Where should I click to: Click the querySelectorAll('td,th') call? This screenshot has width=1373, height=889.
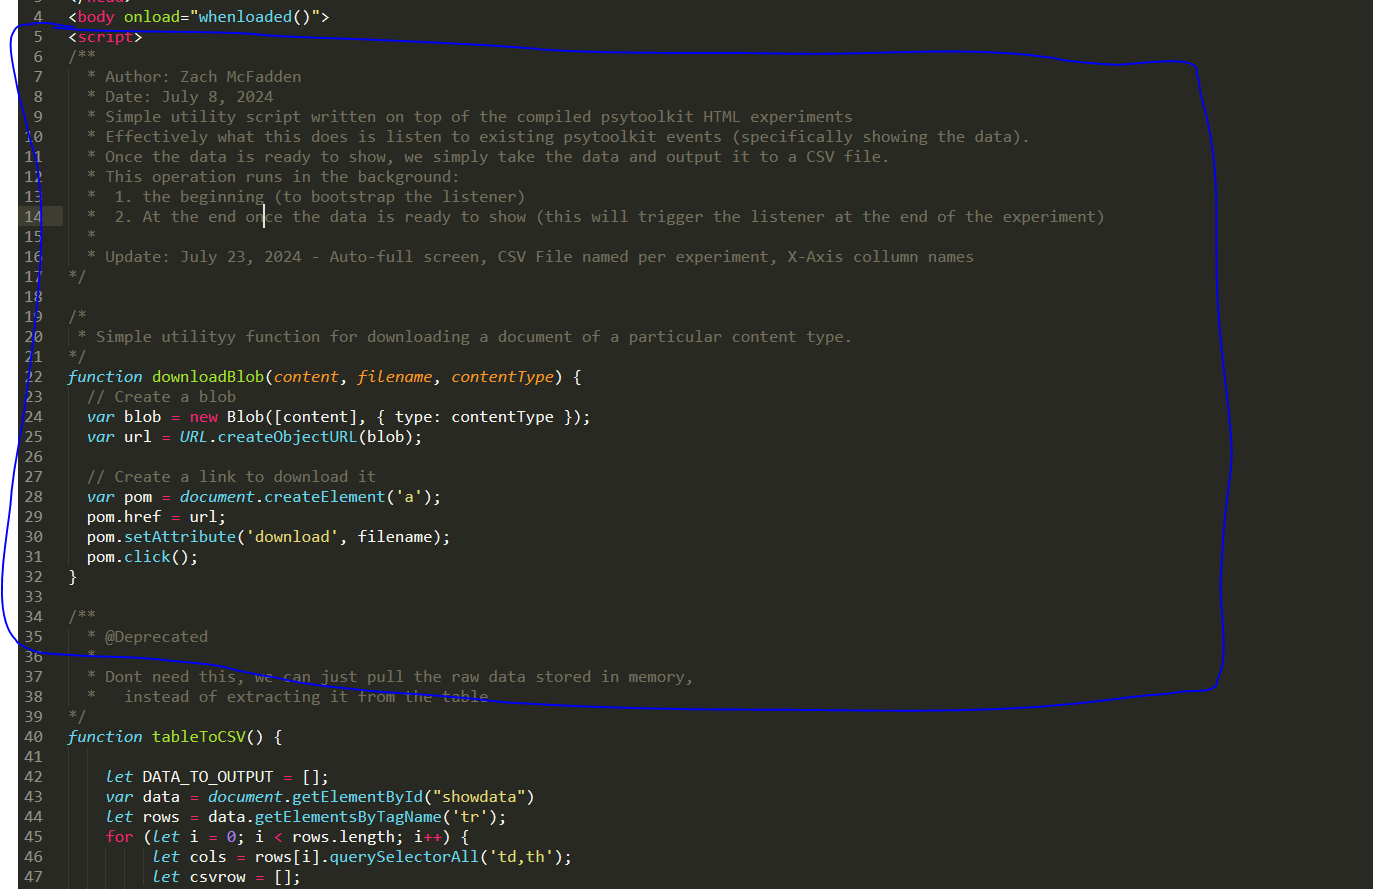coord(446,857)
